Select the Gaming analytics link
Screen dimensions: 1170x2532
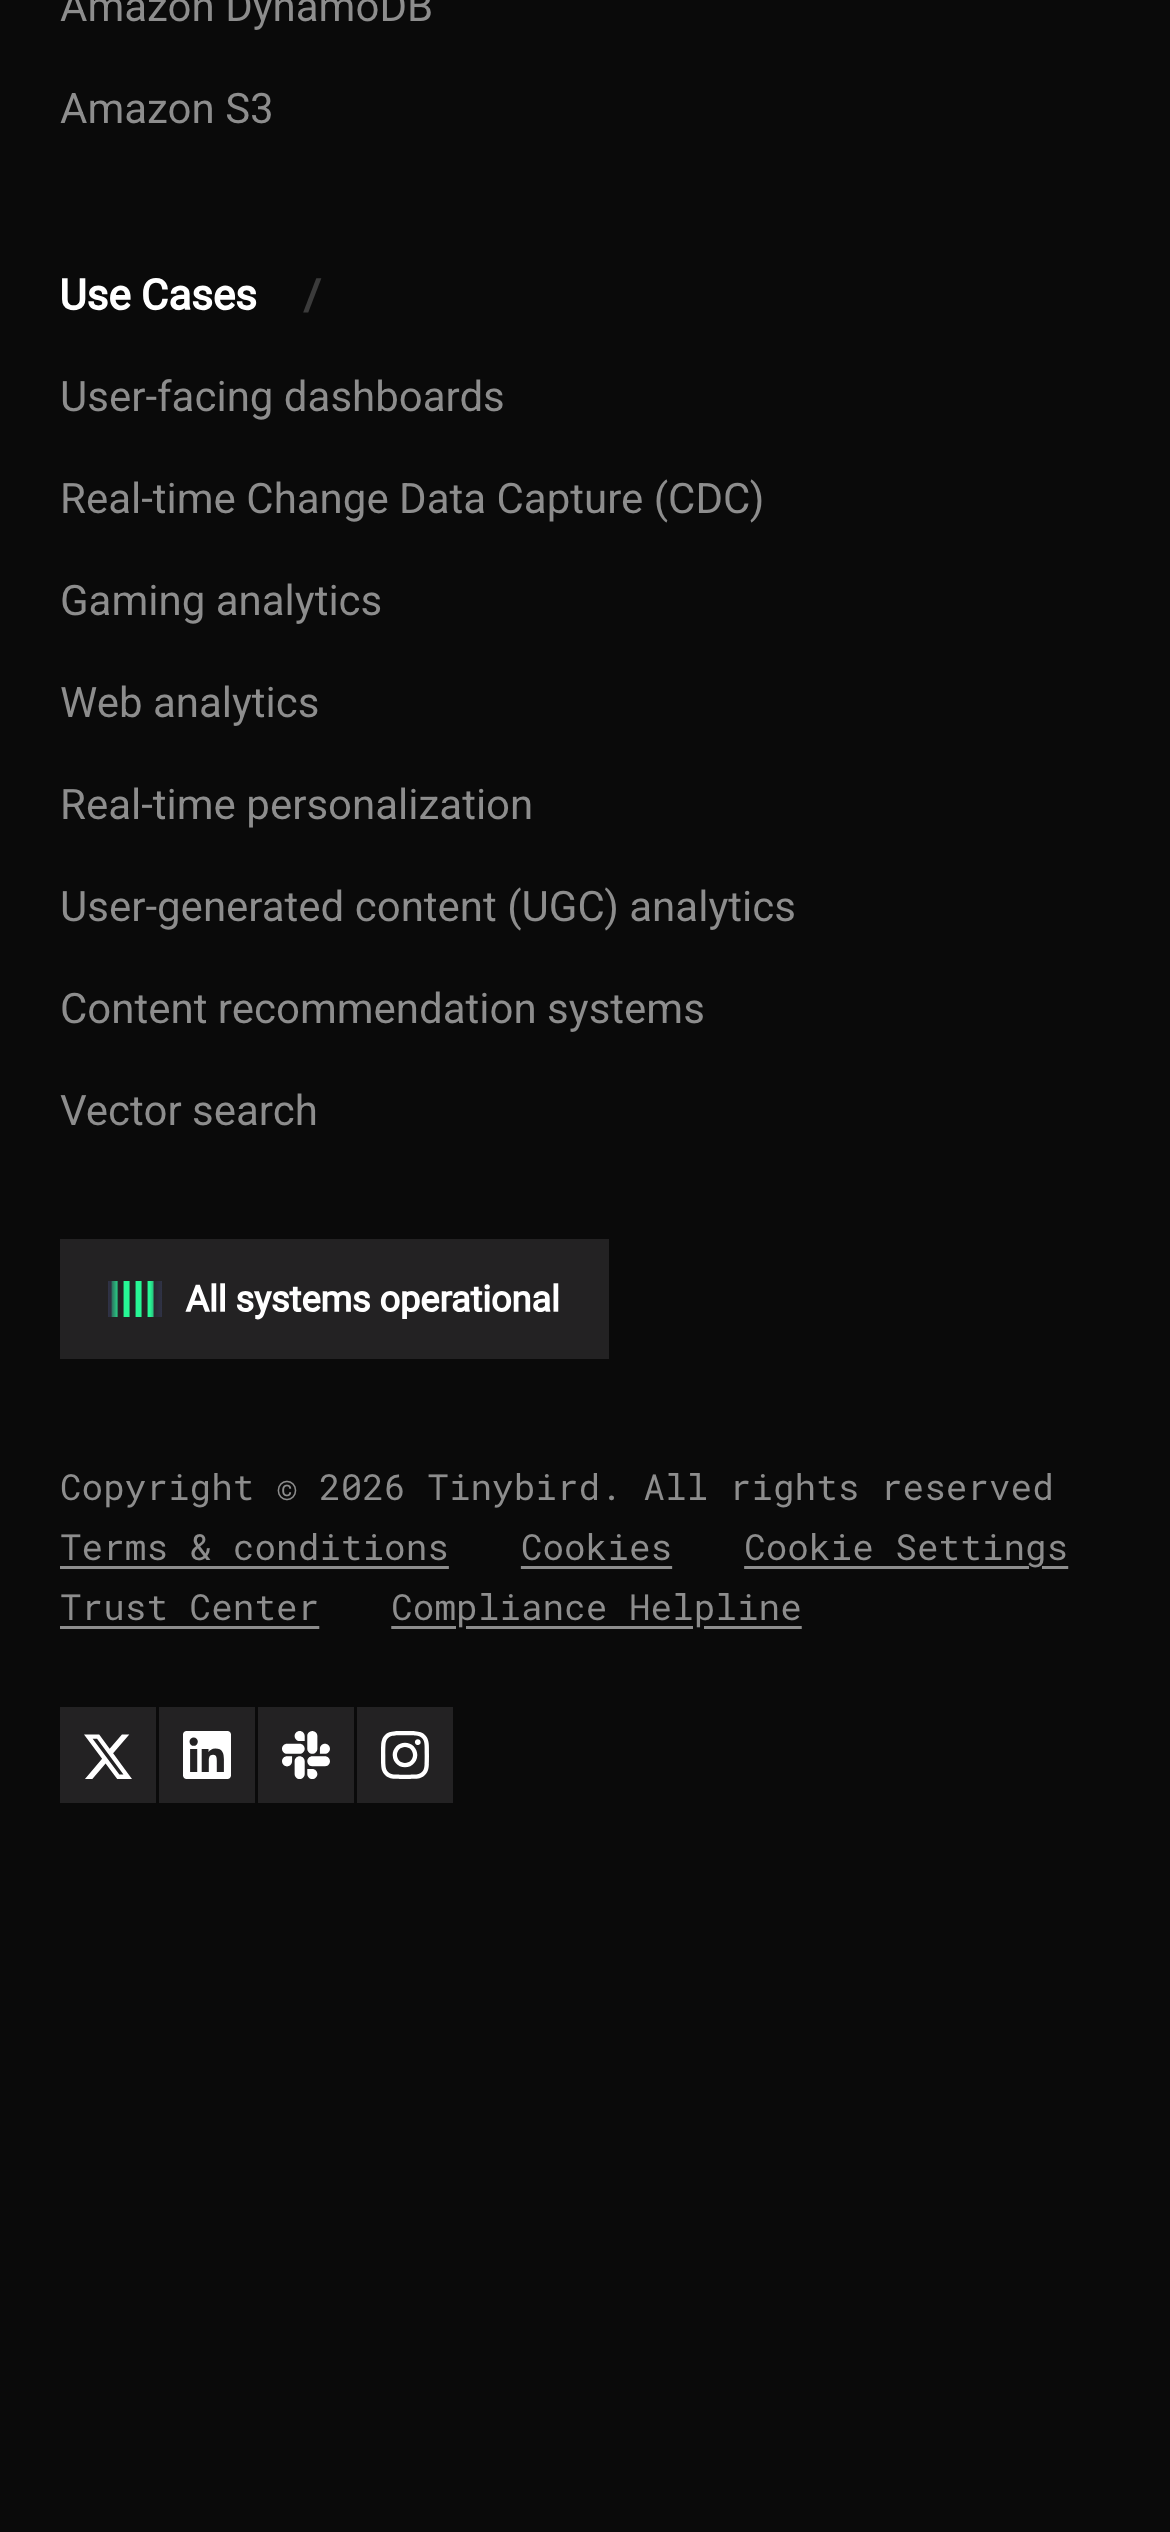pos(221,601)
